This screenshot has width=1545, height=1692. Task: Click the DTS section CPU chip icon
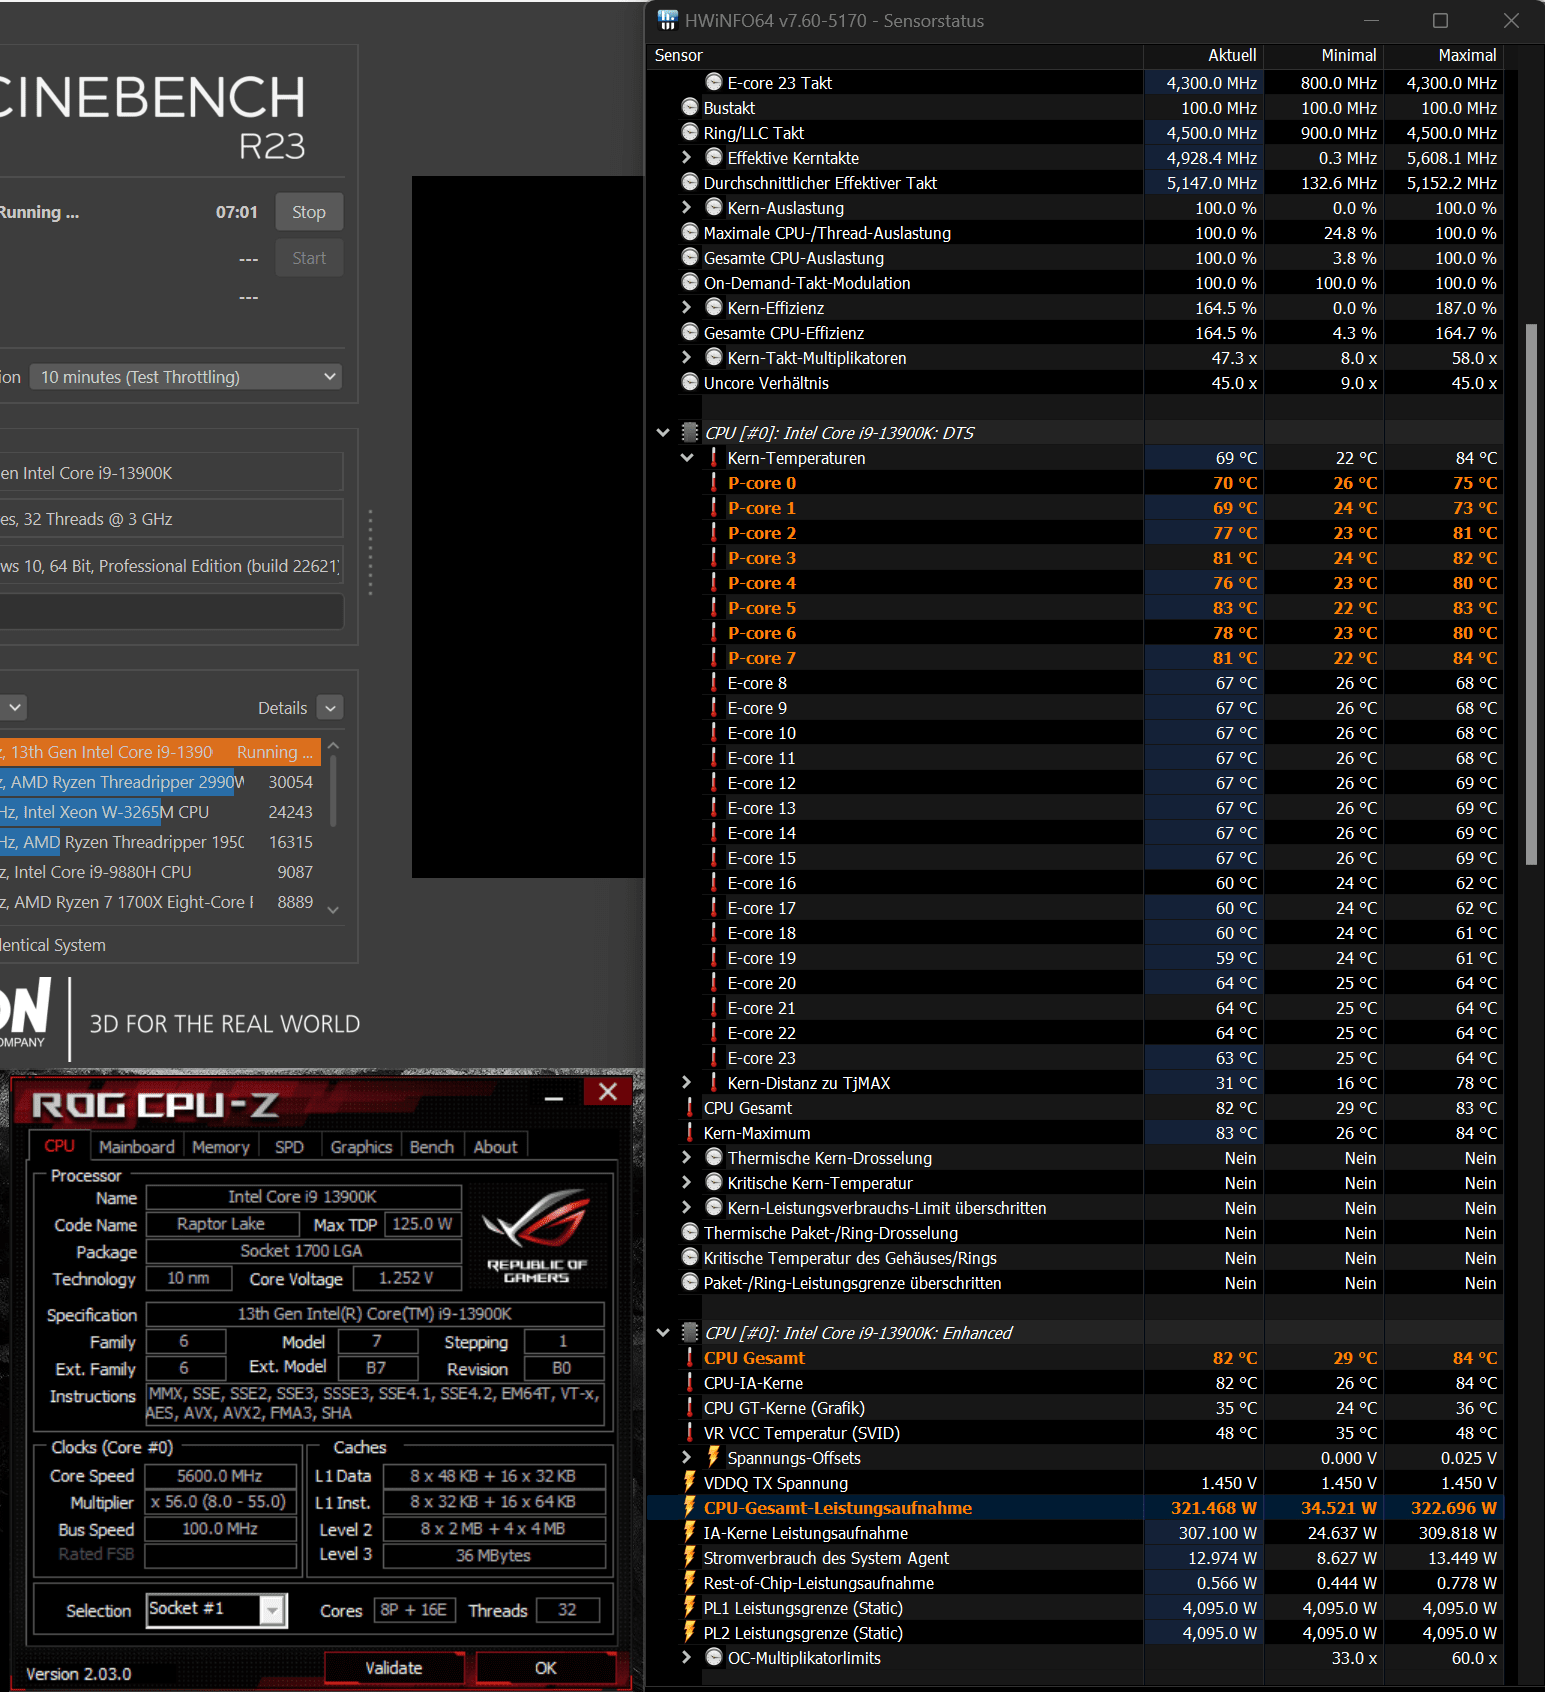click(x=690, y=432)
